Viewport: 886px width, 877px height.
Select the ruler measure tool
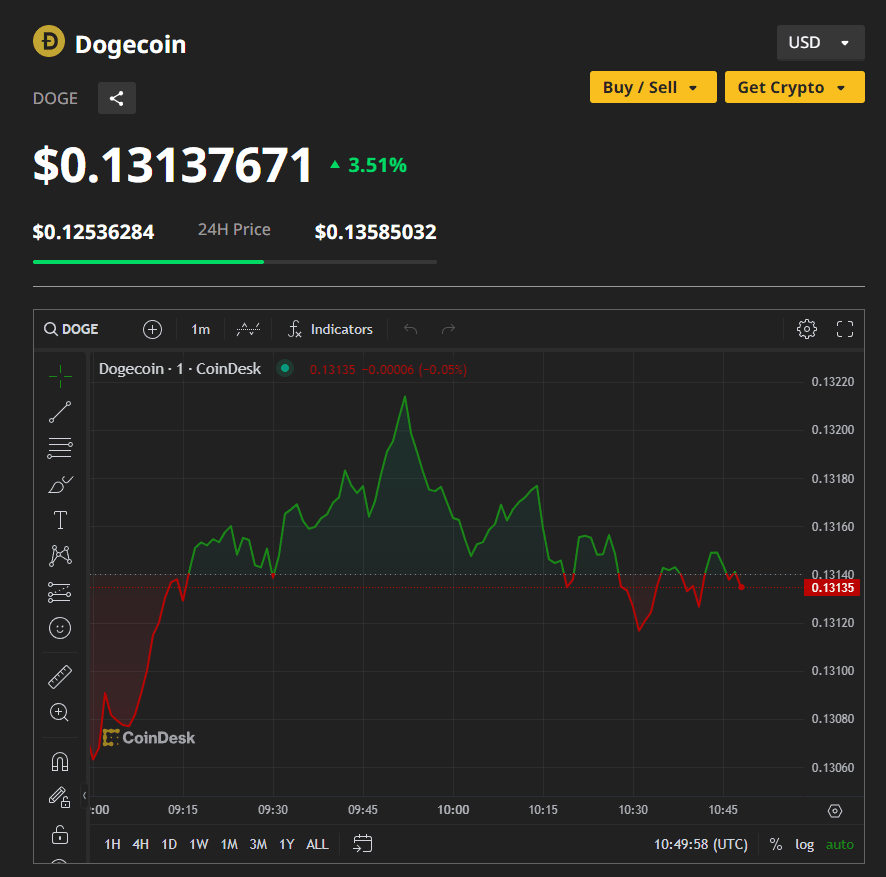coord(60,676)
